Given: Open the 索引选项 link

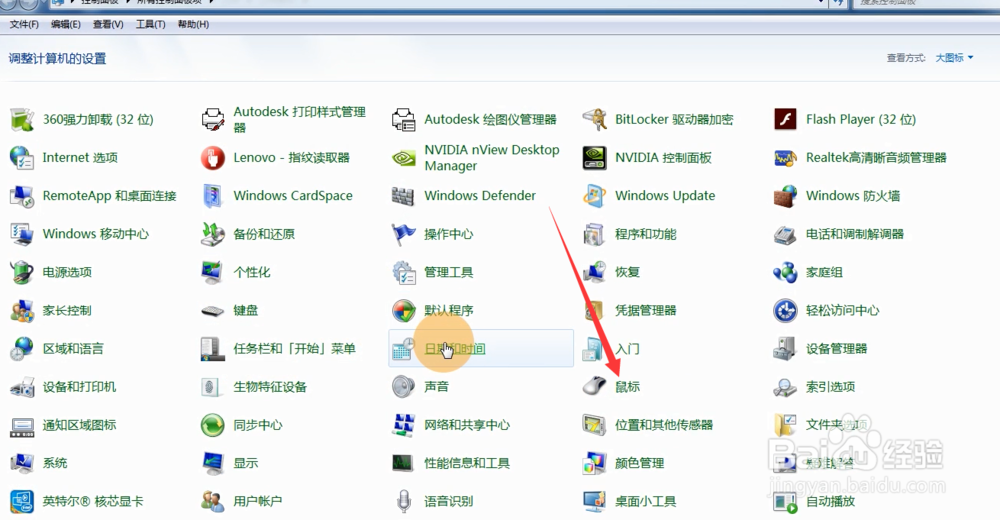Looking at the screenshot, I should tap(830, 387).
